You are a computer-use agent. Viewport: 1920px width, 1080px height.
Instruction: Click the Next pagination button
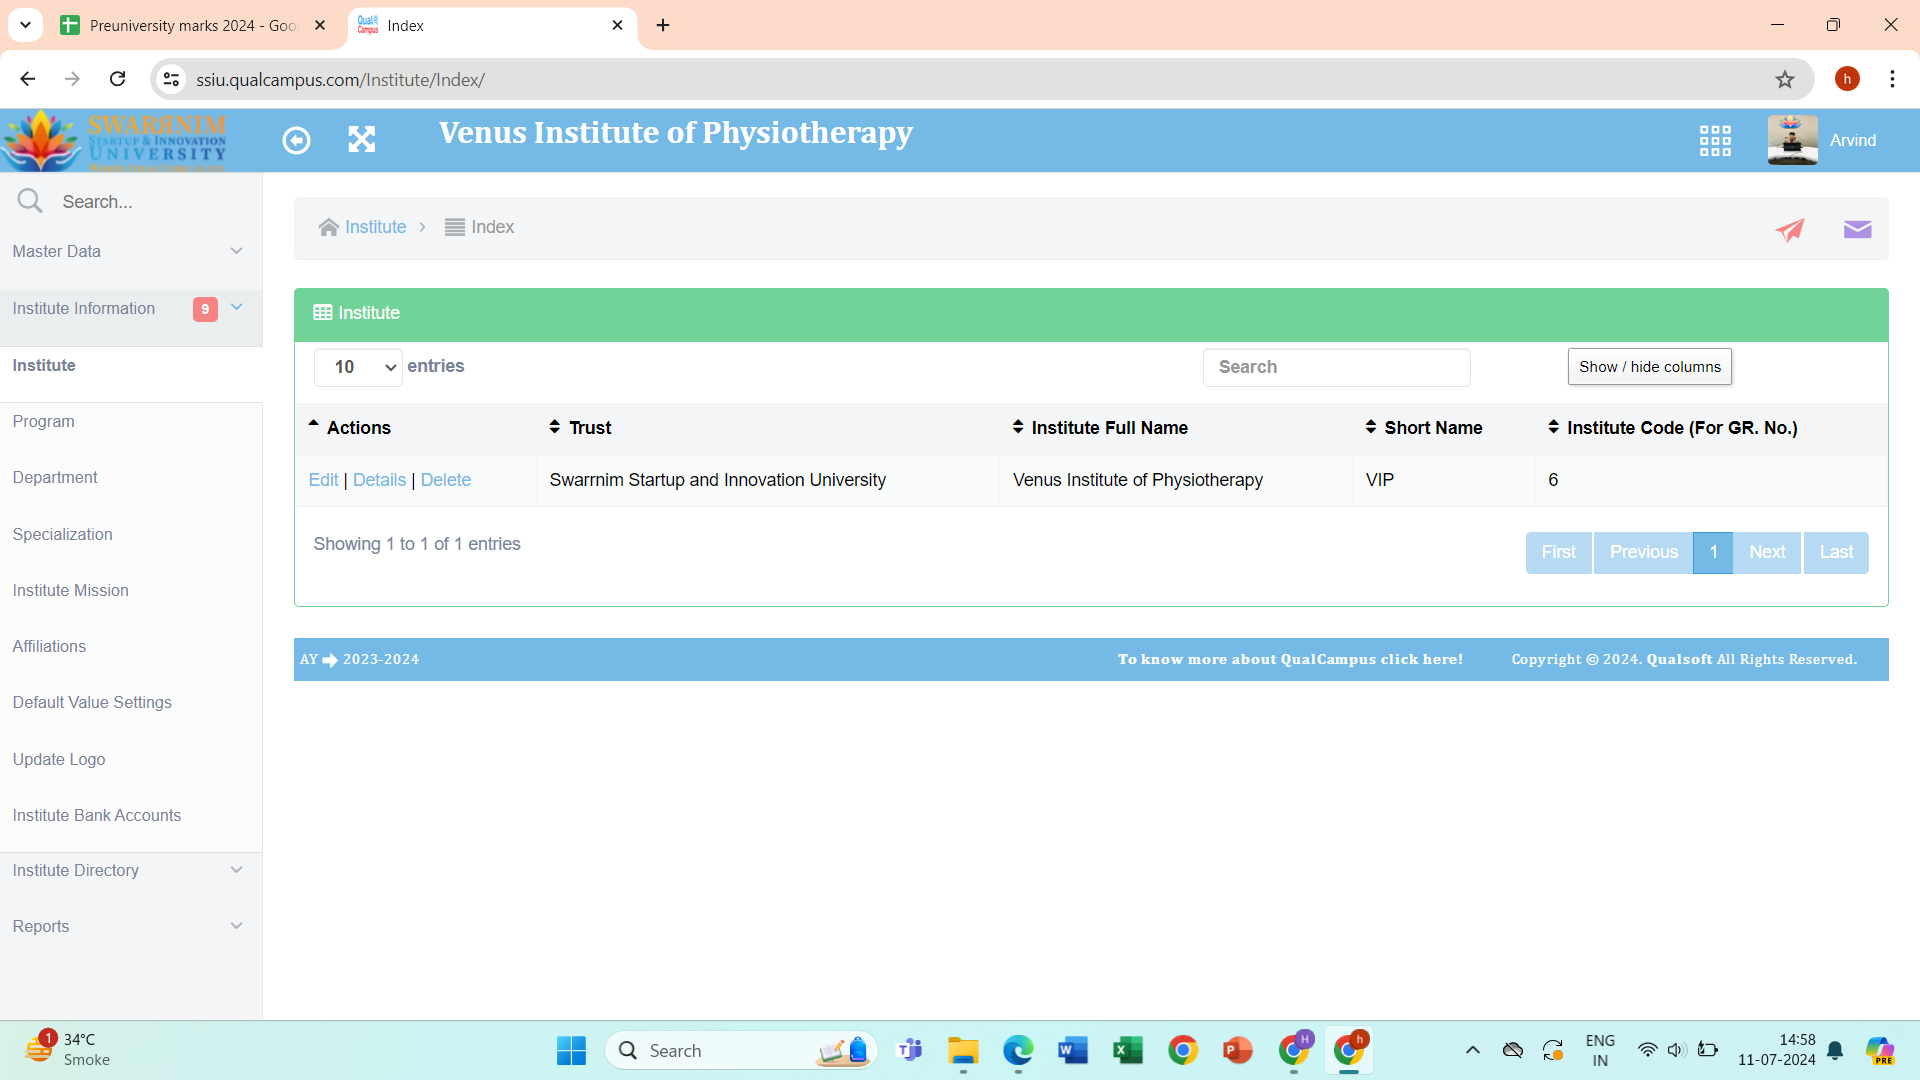[1767, 552]
